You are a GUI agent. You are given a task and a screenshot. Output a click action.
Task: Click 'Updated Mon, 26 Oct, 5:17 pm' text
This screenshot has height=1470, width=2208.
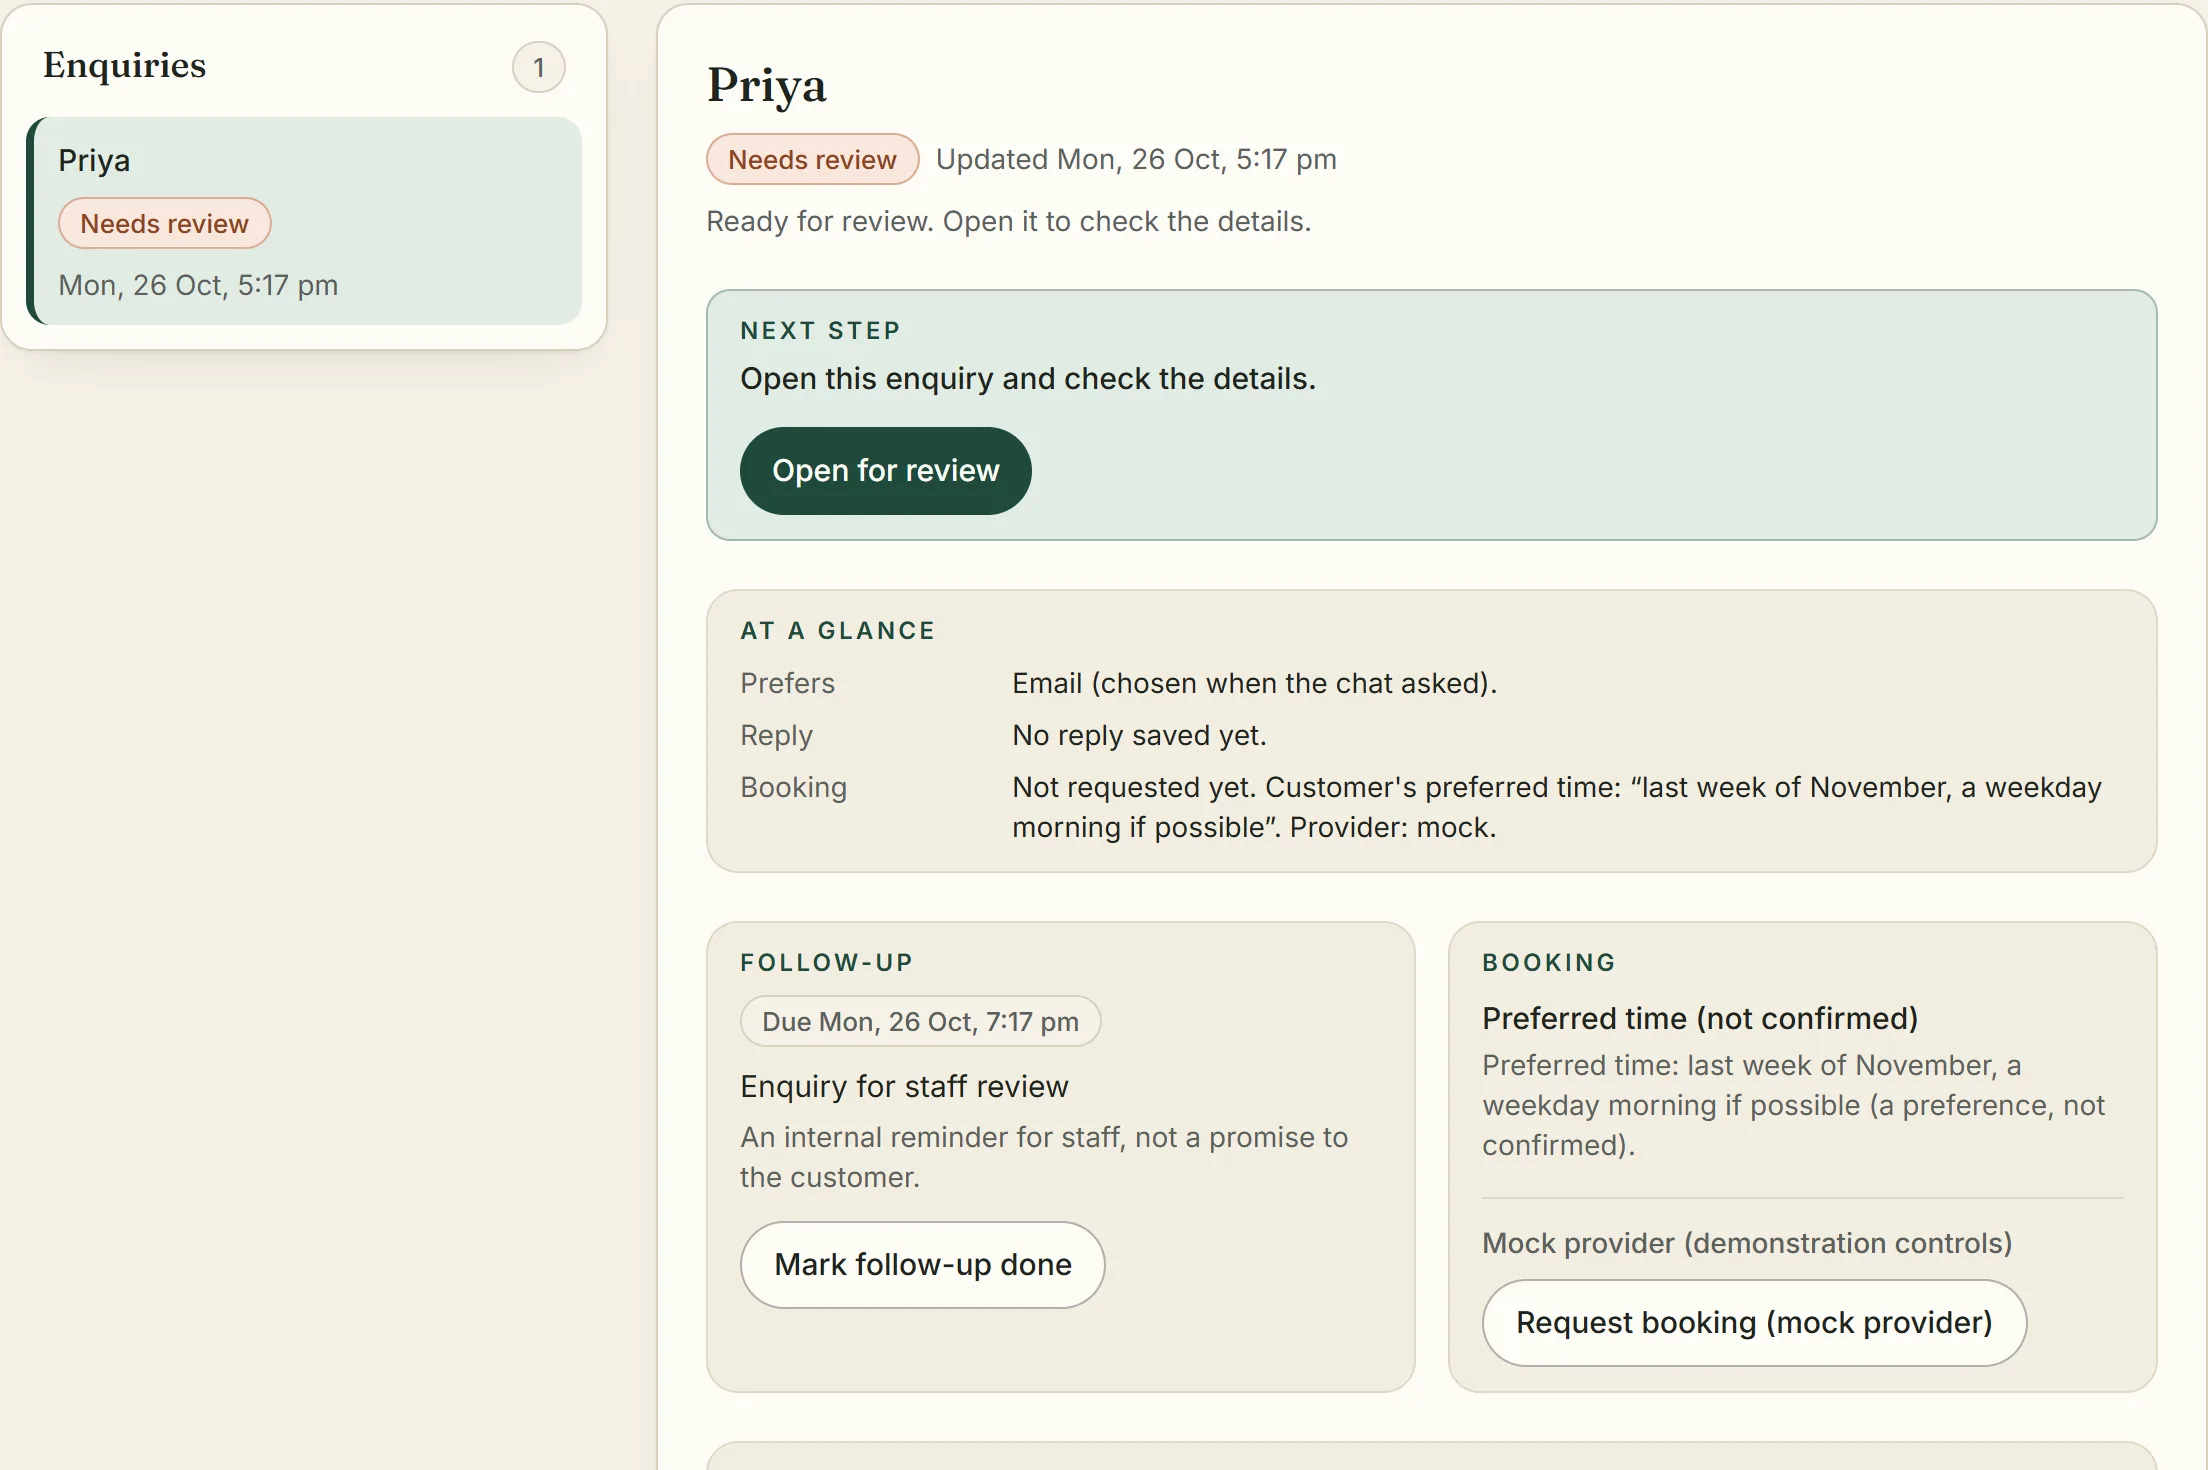point(1136,159)
